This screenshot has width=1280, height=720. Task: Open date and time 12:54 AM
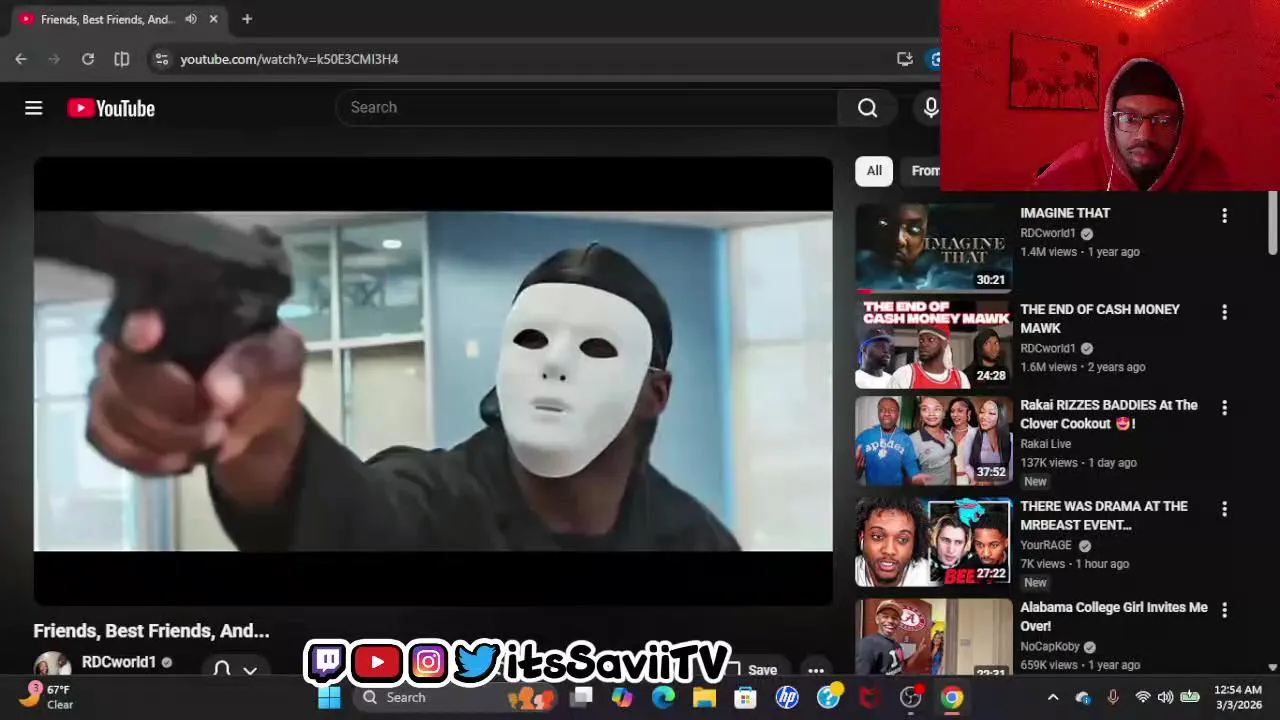1238,697
